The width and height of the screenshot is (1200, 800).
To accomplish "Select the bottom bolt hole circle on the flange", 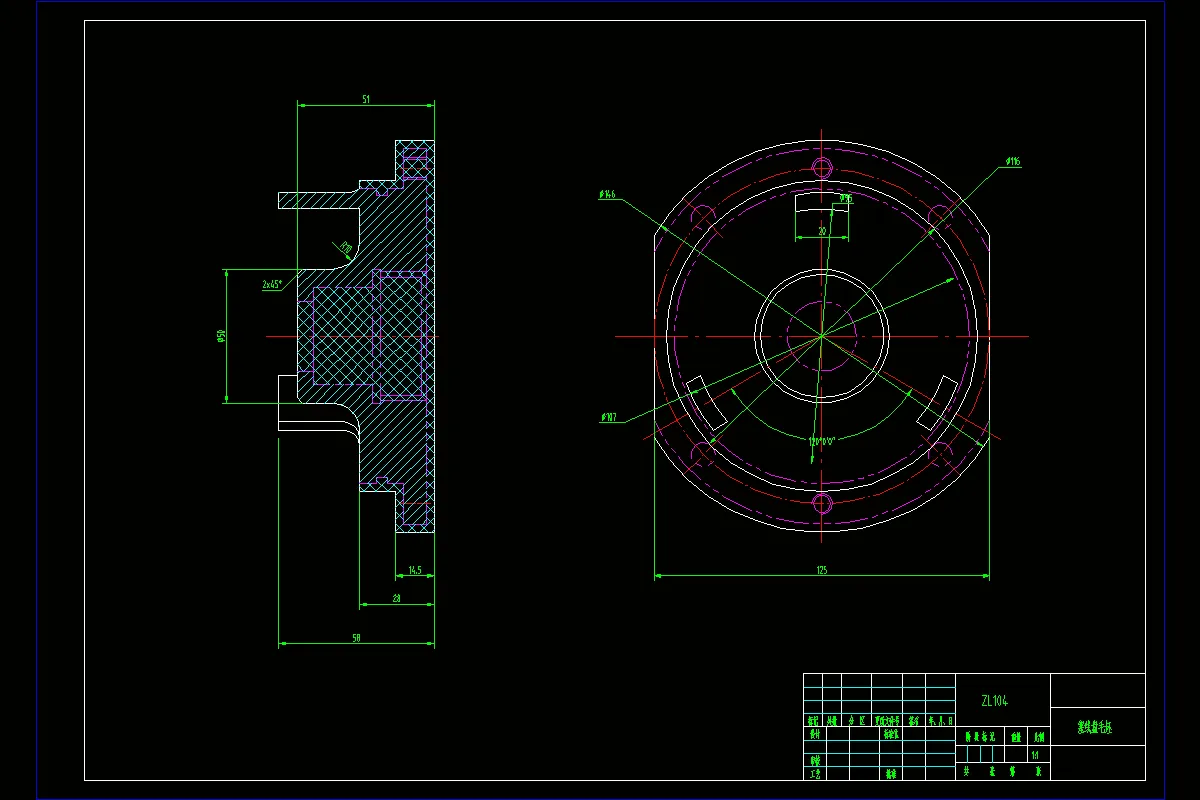I will (822, 504).
